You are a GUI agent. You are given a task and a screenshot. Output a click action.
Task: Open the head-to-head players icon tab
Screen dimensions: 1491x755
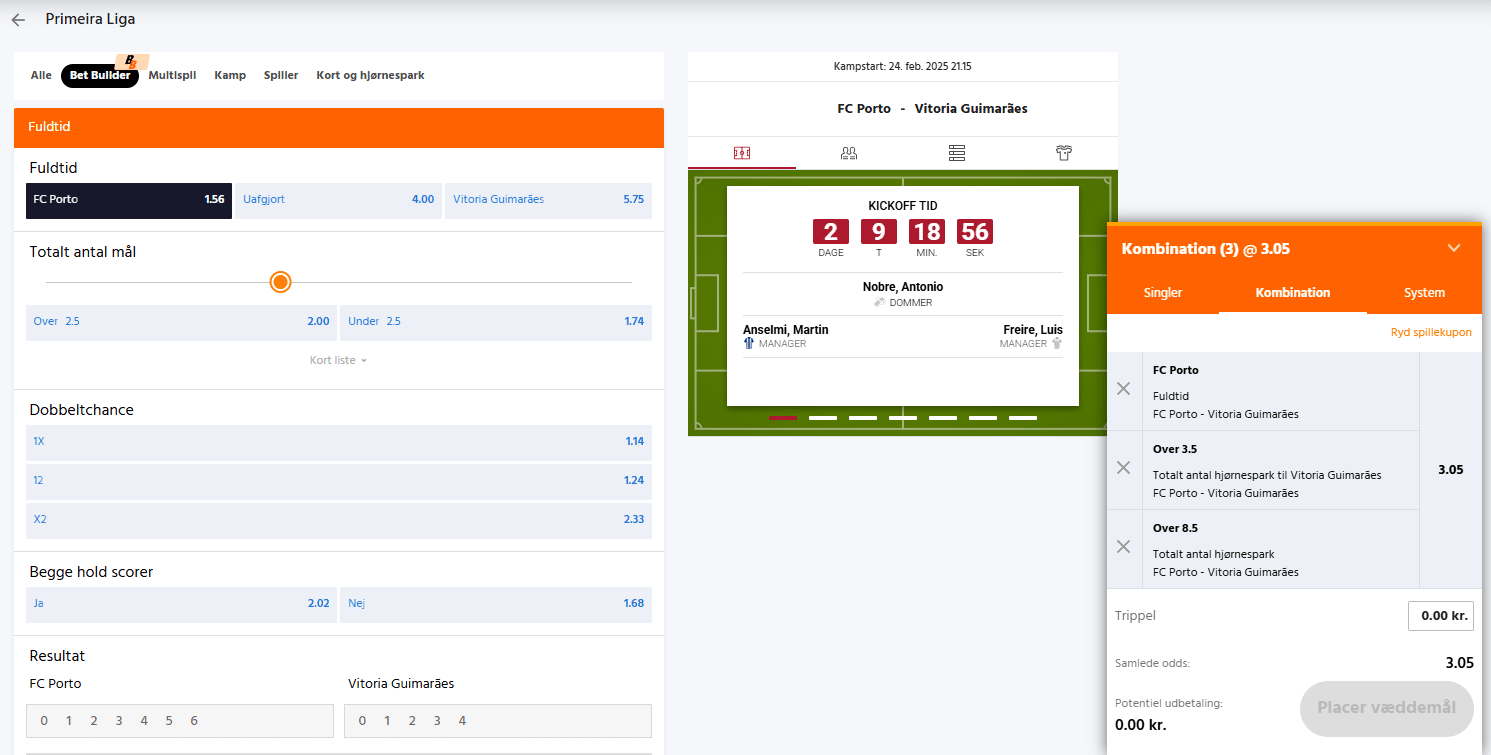click(849, 153)
